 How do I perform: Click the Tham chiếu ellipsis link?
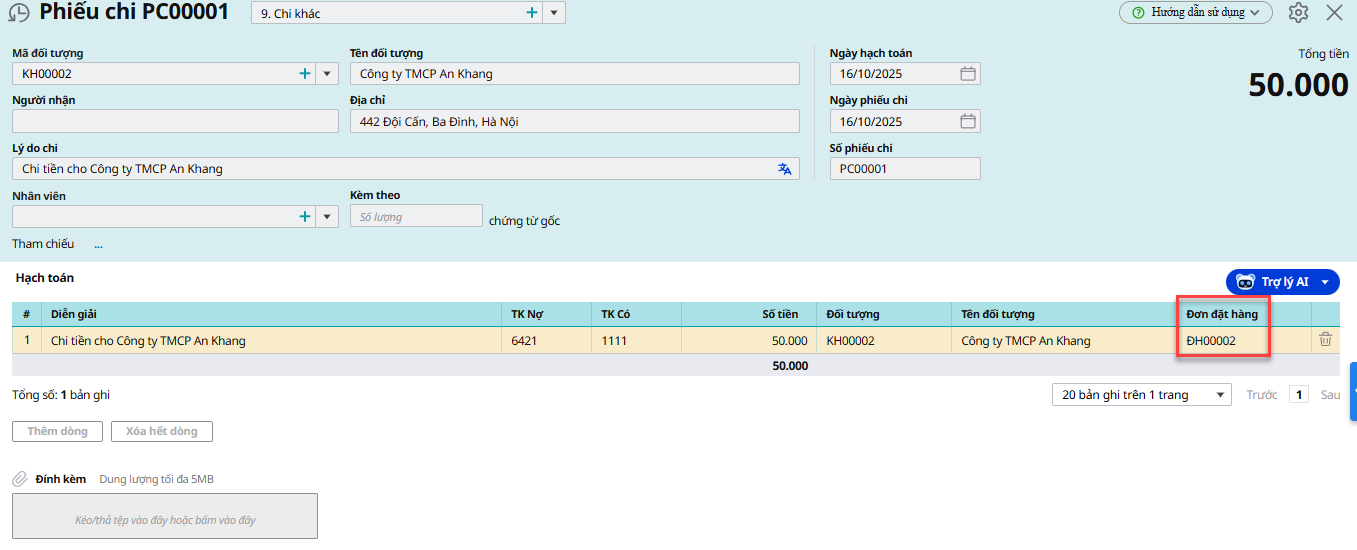click(98, 245)
